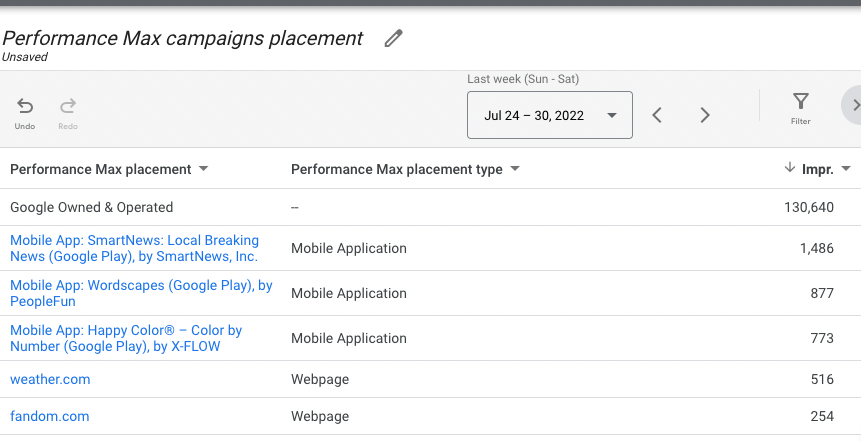
Task: Click the Undo arrow icon
Action: tap(25, 107)
